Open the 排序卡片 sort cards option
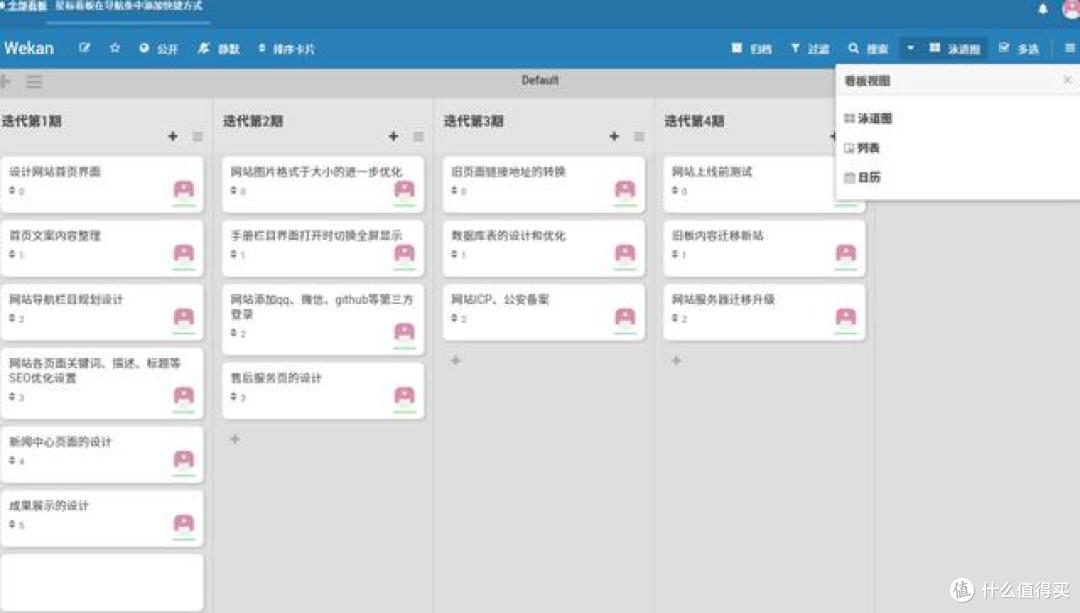 (287, 48)
